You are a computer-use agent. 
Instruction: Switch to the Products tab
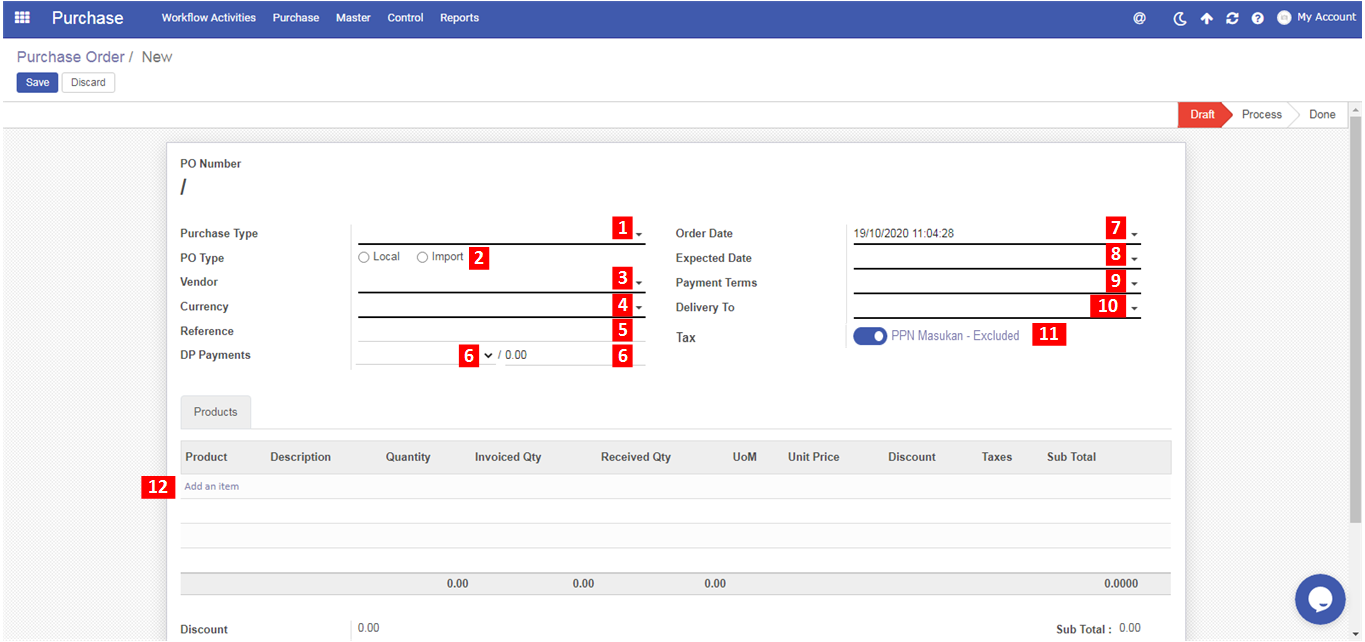click(215, 412)
